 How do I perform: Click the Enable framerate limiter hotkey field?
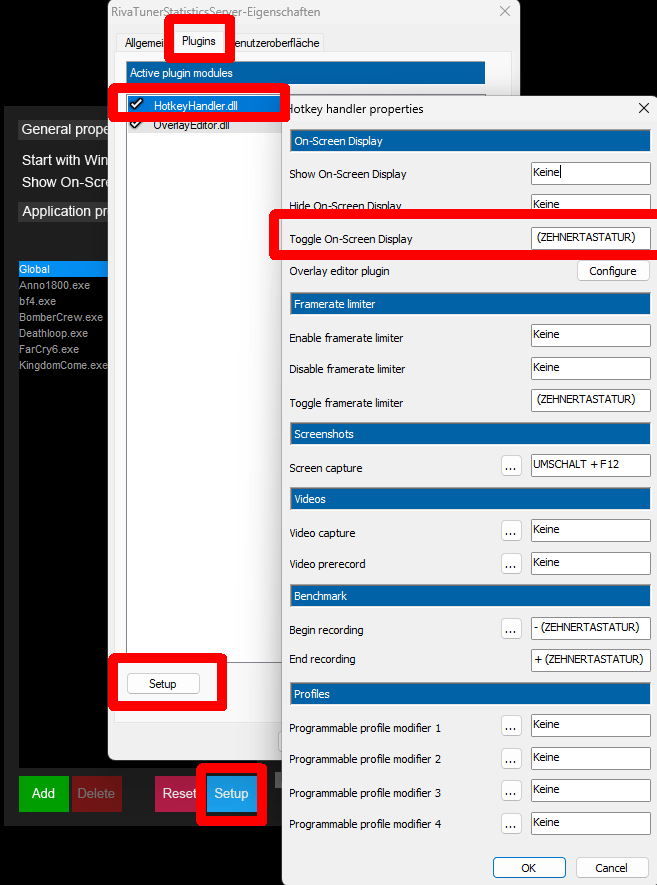(590, 335)
